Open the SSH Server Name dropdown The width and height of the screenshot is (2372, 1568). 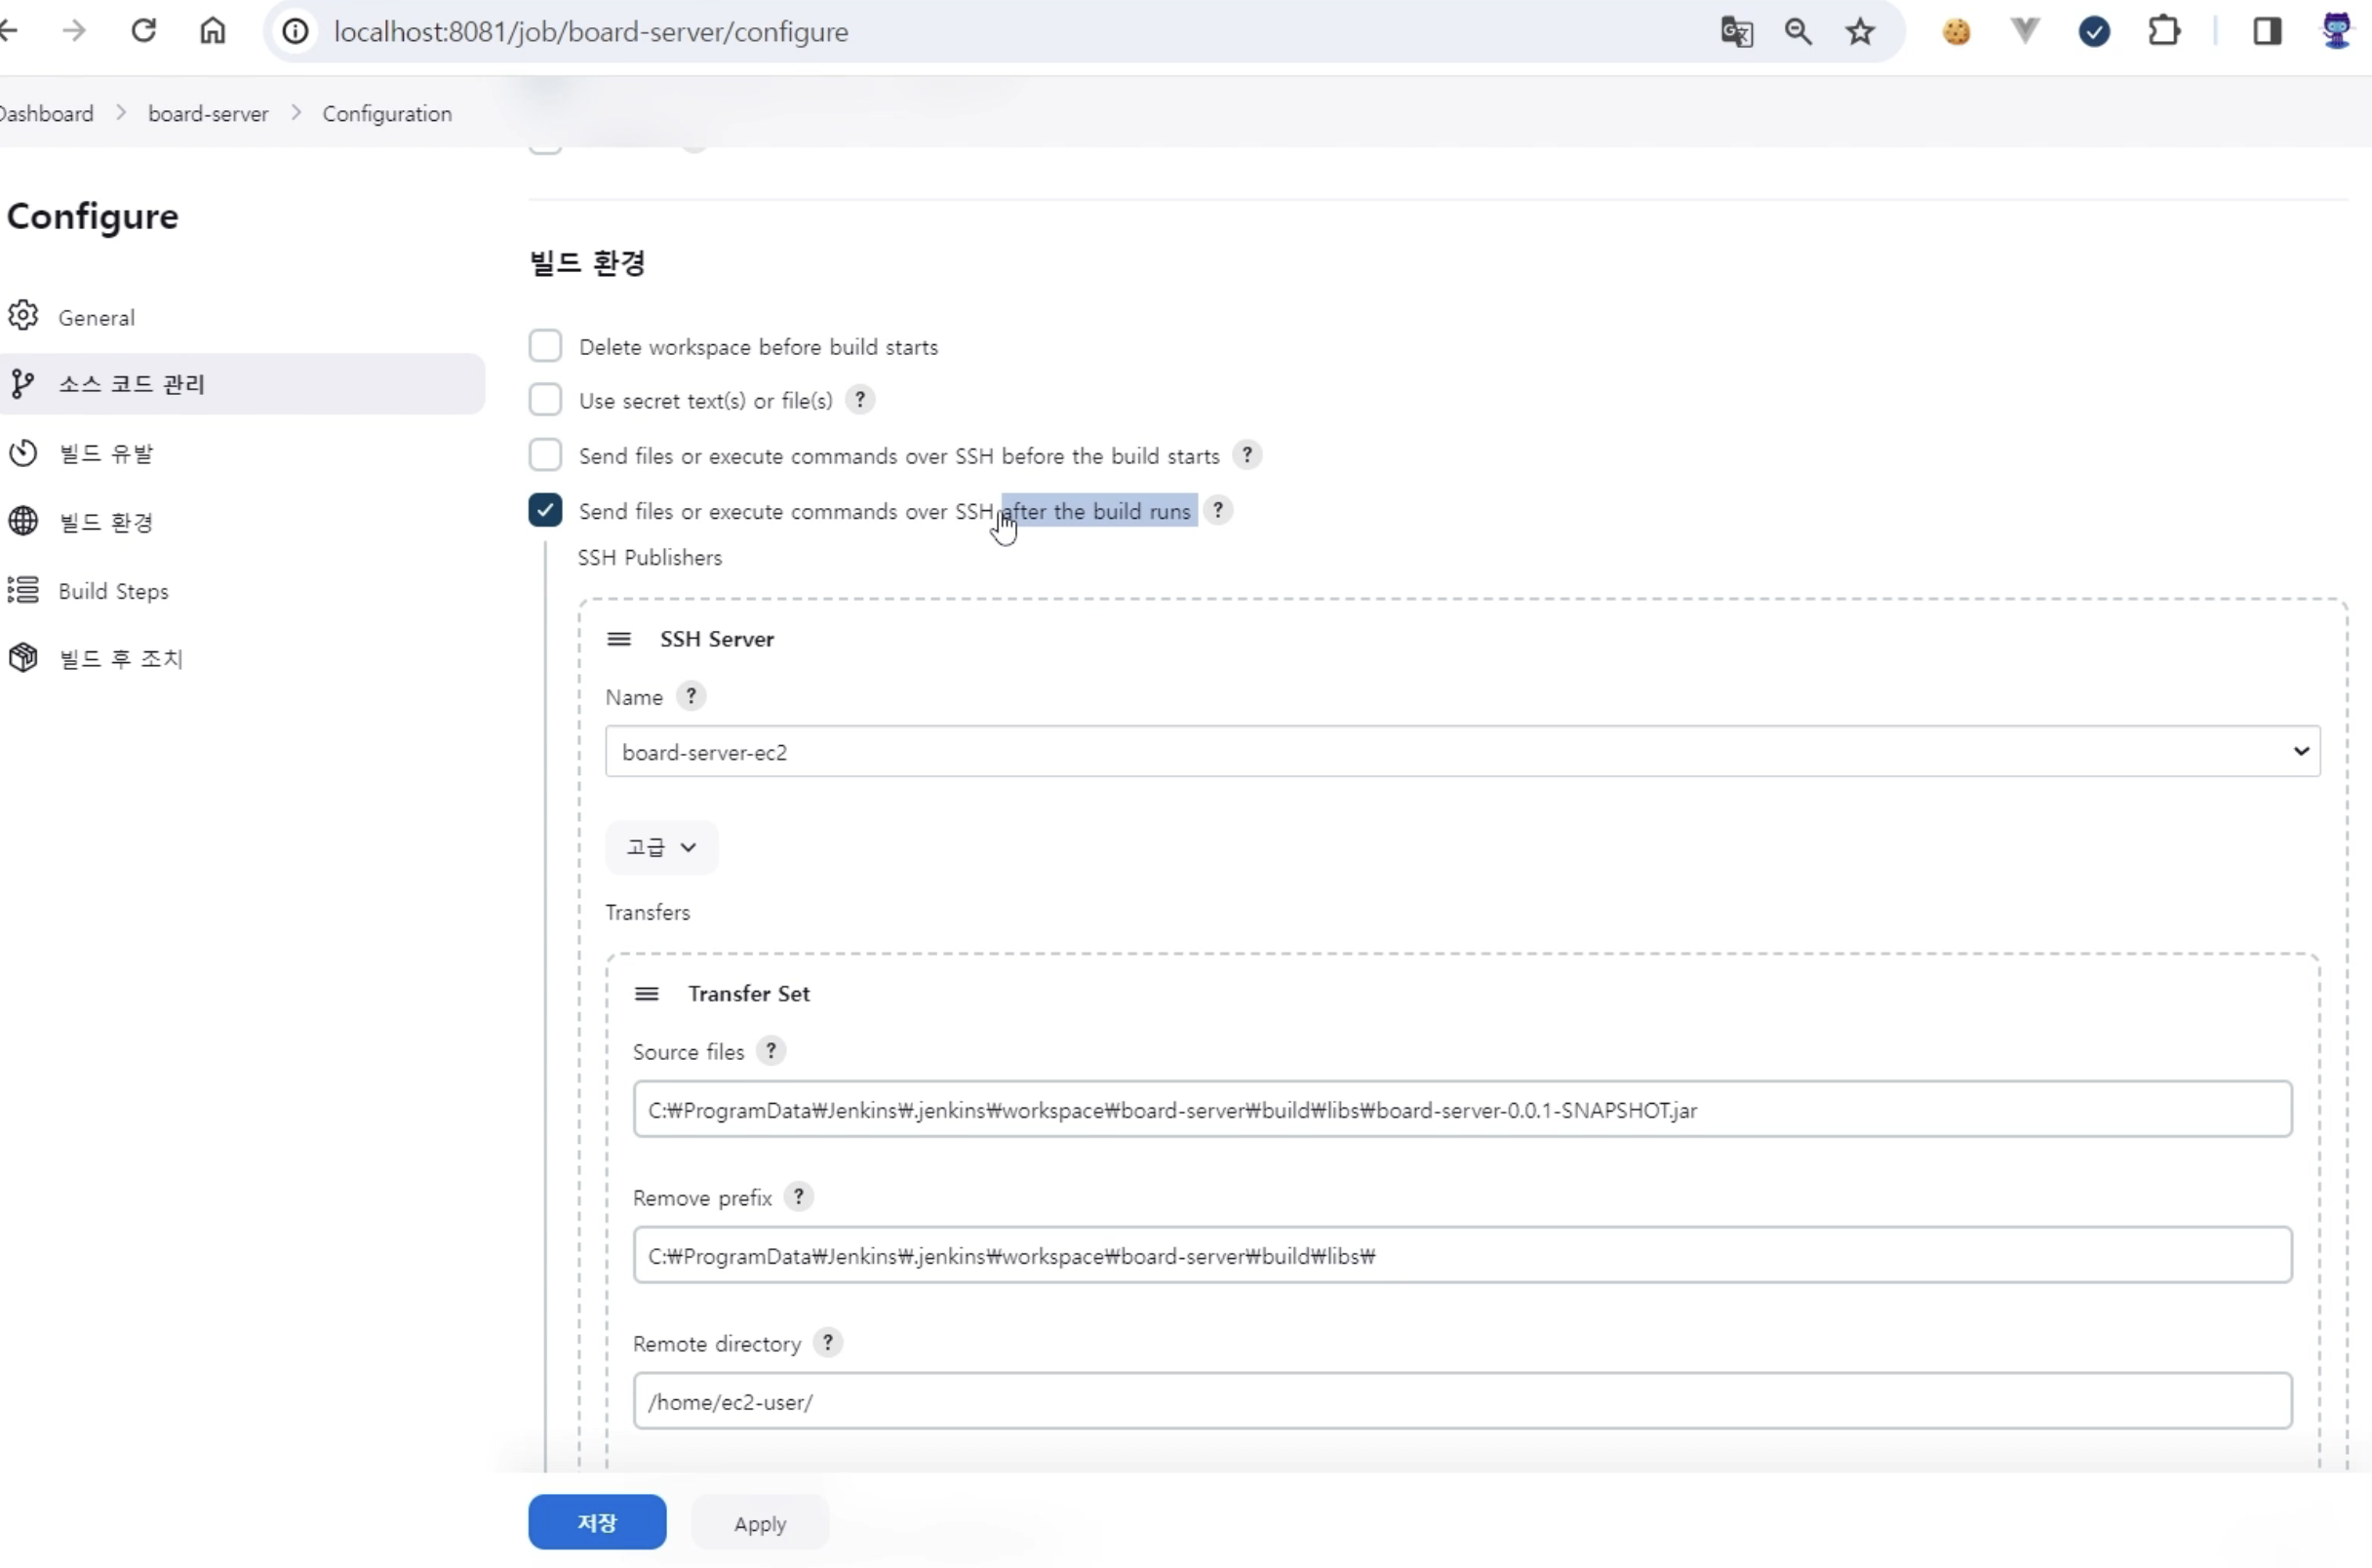click(1461, 751)
